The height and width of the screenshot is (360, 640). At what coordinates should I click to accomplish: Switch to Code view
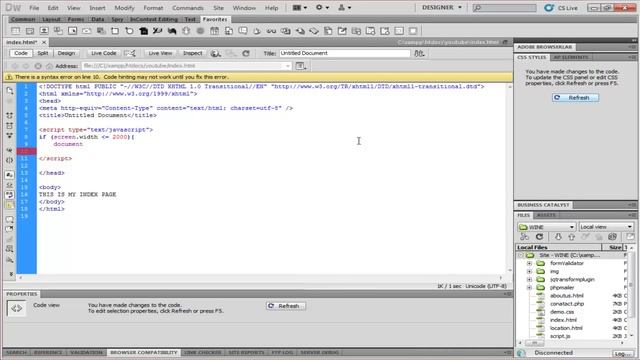pos(21,53)
